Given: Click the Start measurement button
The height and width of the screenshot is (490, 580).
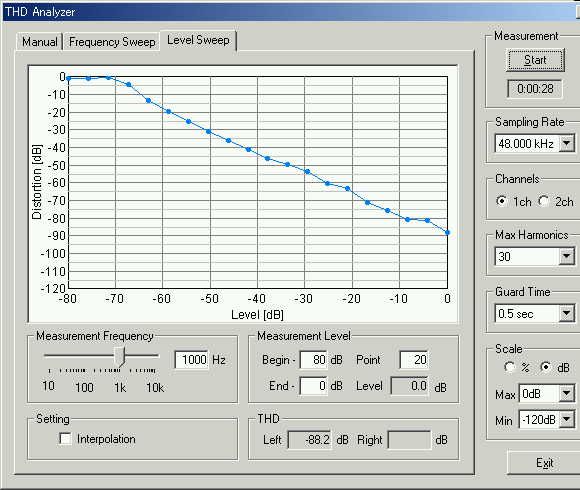Looking at the screenshot, I should [535, 60].
